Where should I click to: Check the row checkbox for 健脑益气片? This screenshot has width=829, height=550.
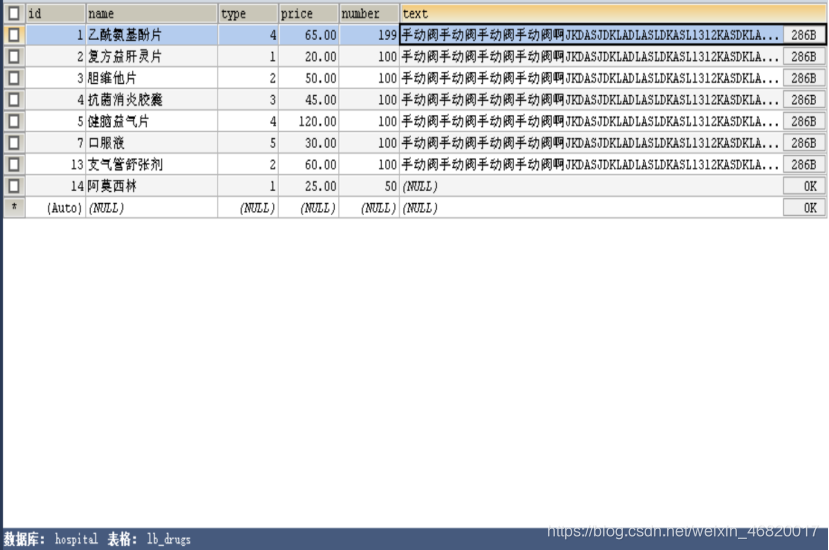pyautogui.click(x=14, y=121)
